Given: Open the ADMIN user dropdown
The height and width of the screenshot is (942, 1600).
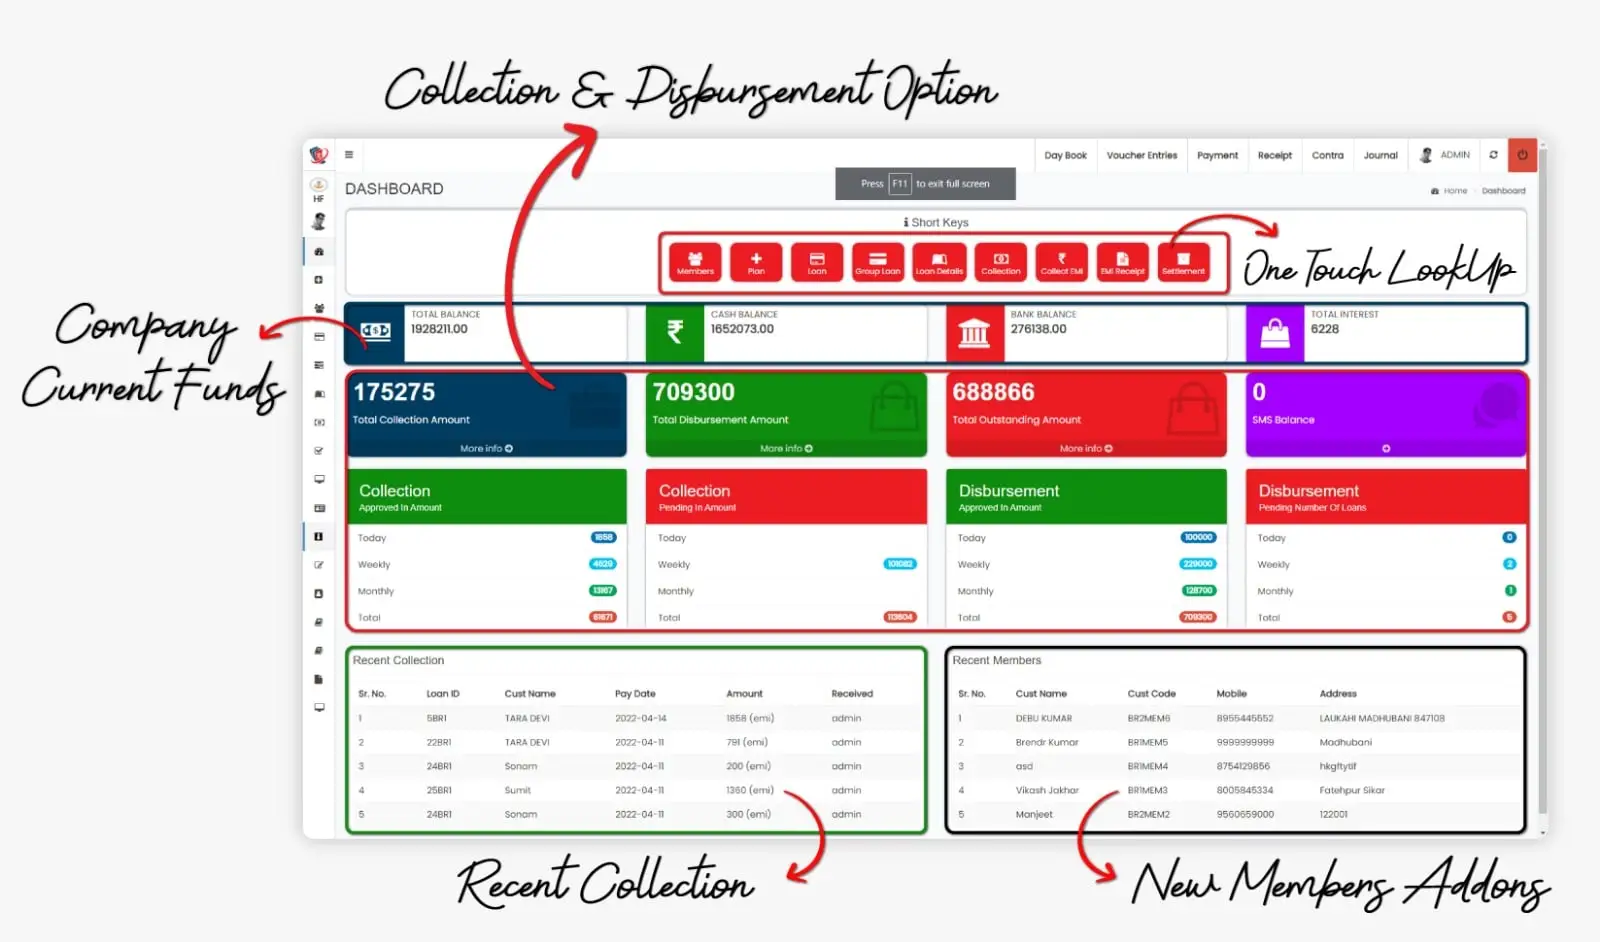Looking at the screenshot, I should pyautogui.click(x=1446, y=155).
